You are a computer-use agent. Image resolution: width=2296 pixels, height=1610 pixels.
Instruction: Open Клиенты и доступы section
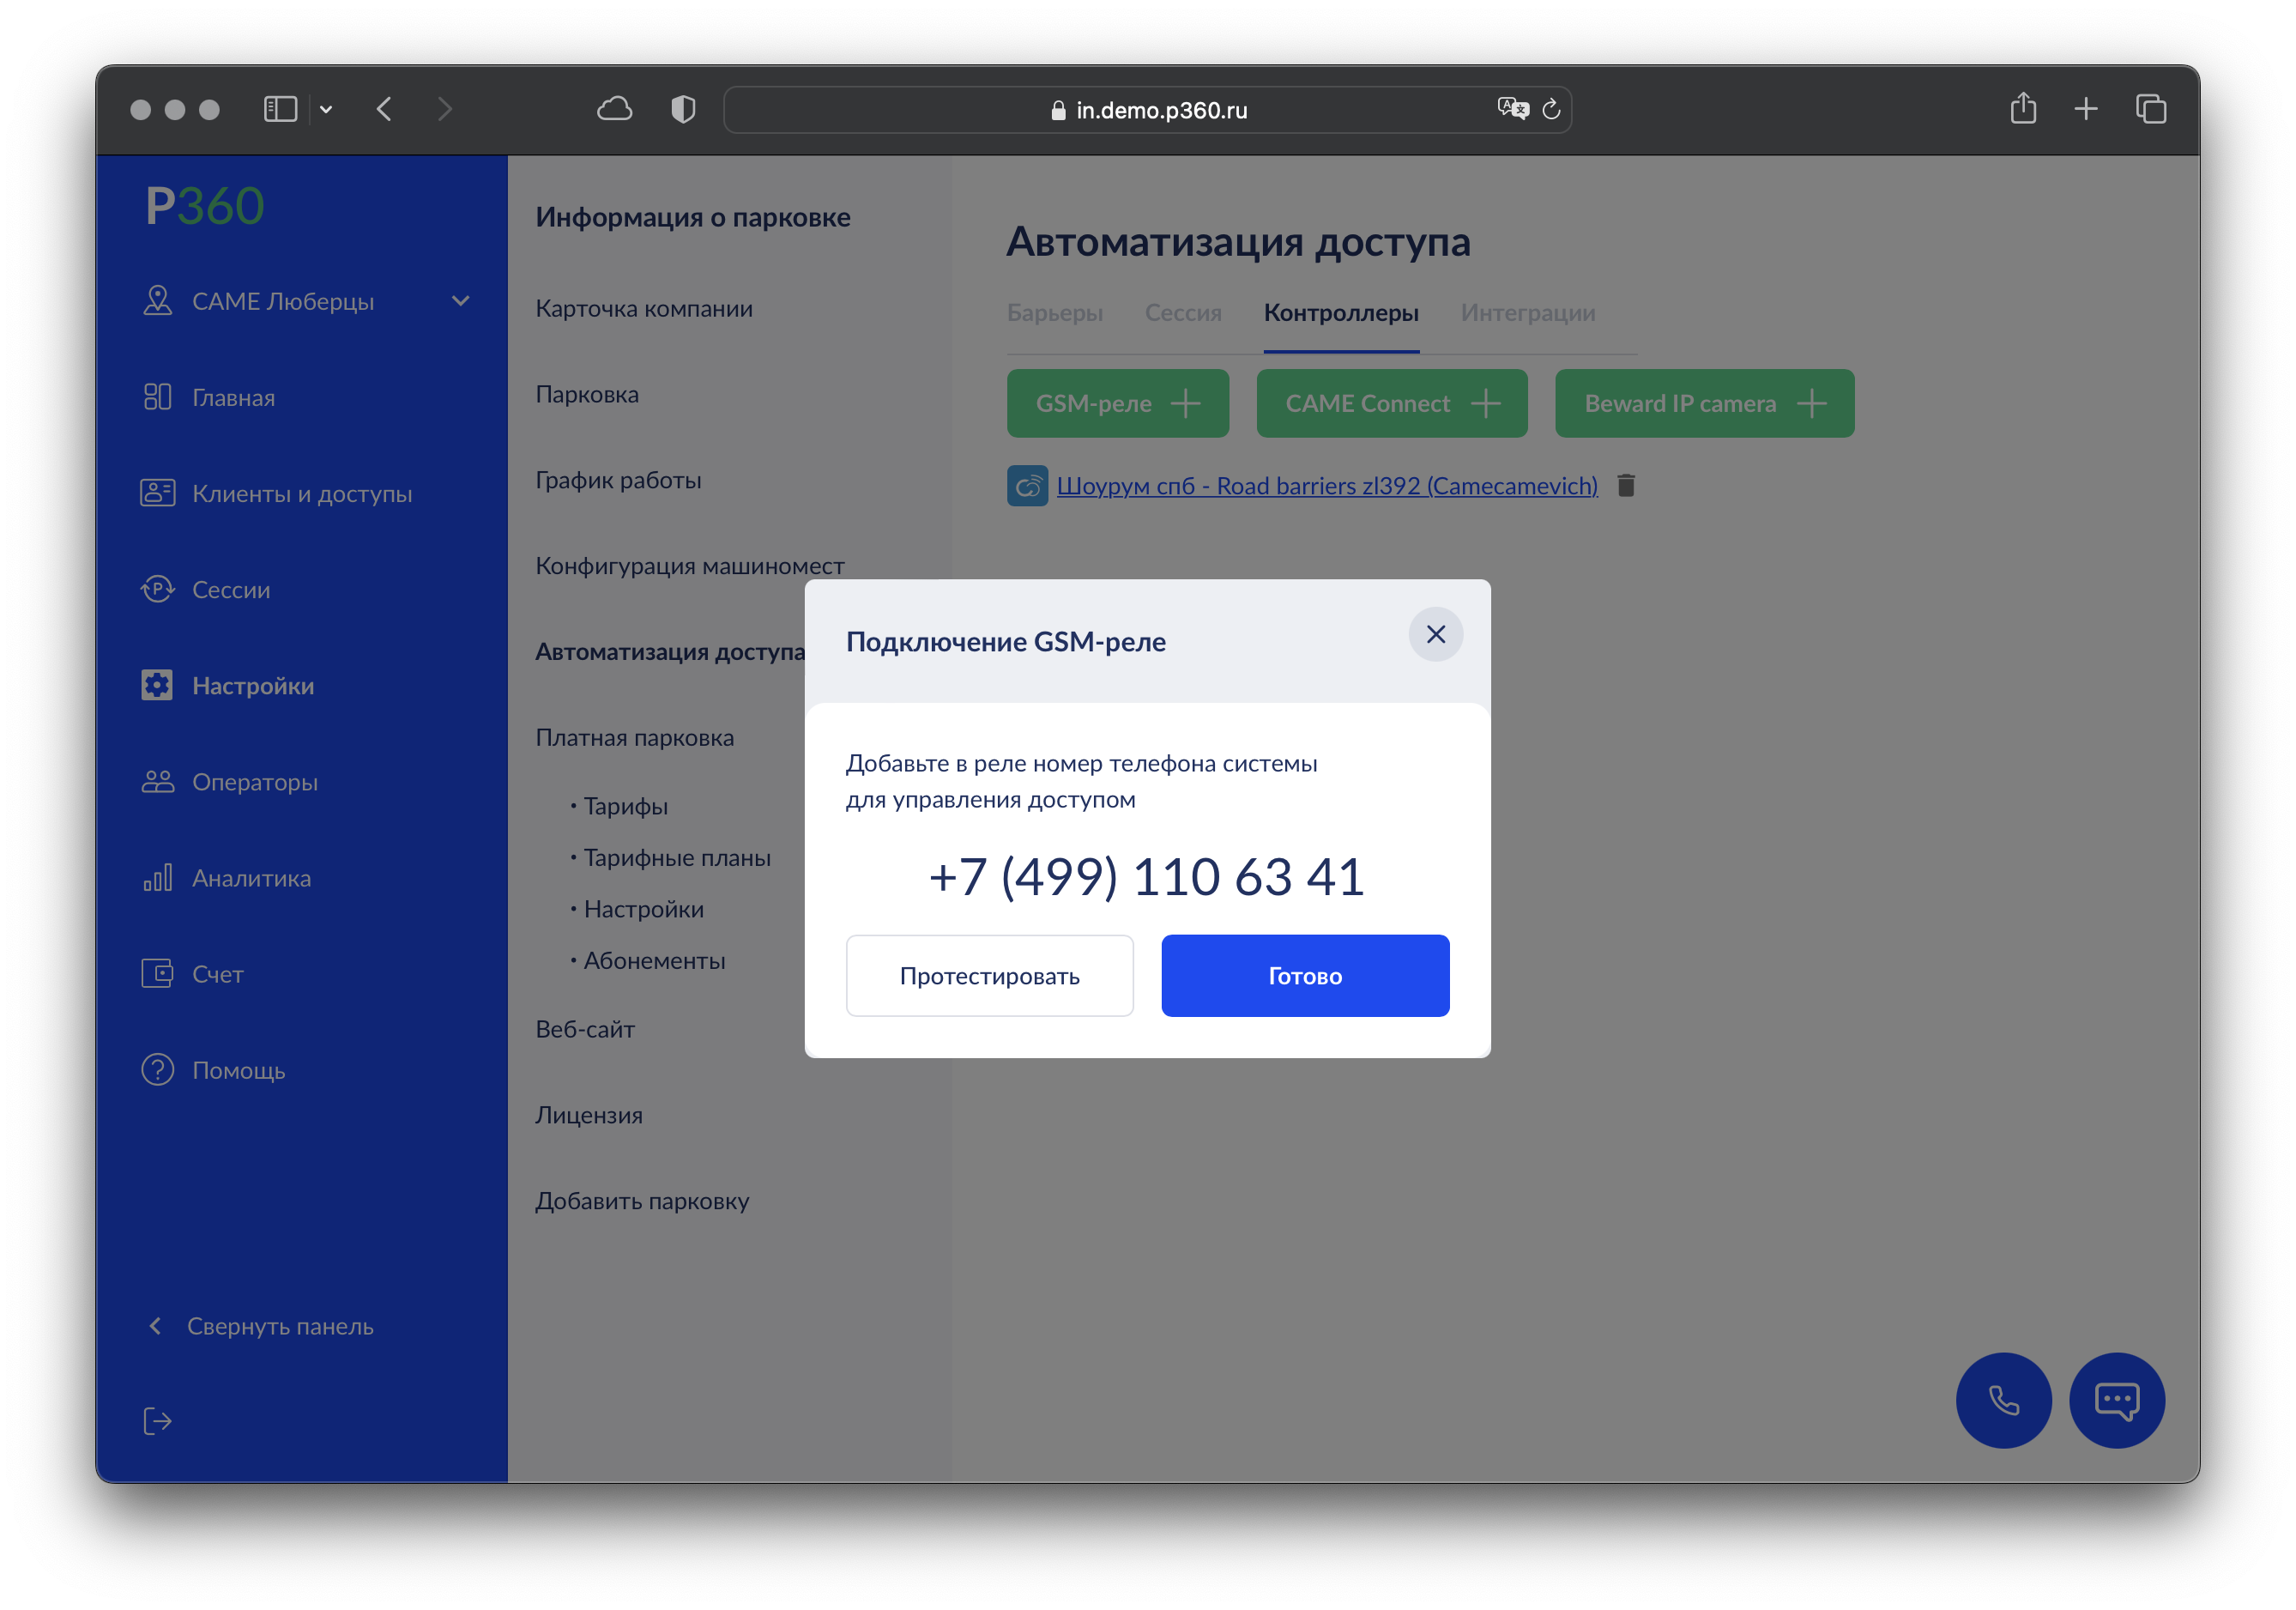(x=301, y=493)
